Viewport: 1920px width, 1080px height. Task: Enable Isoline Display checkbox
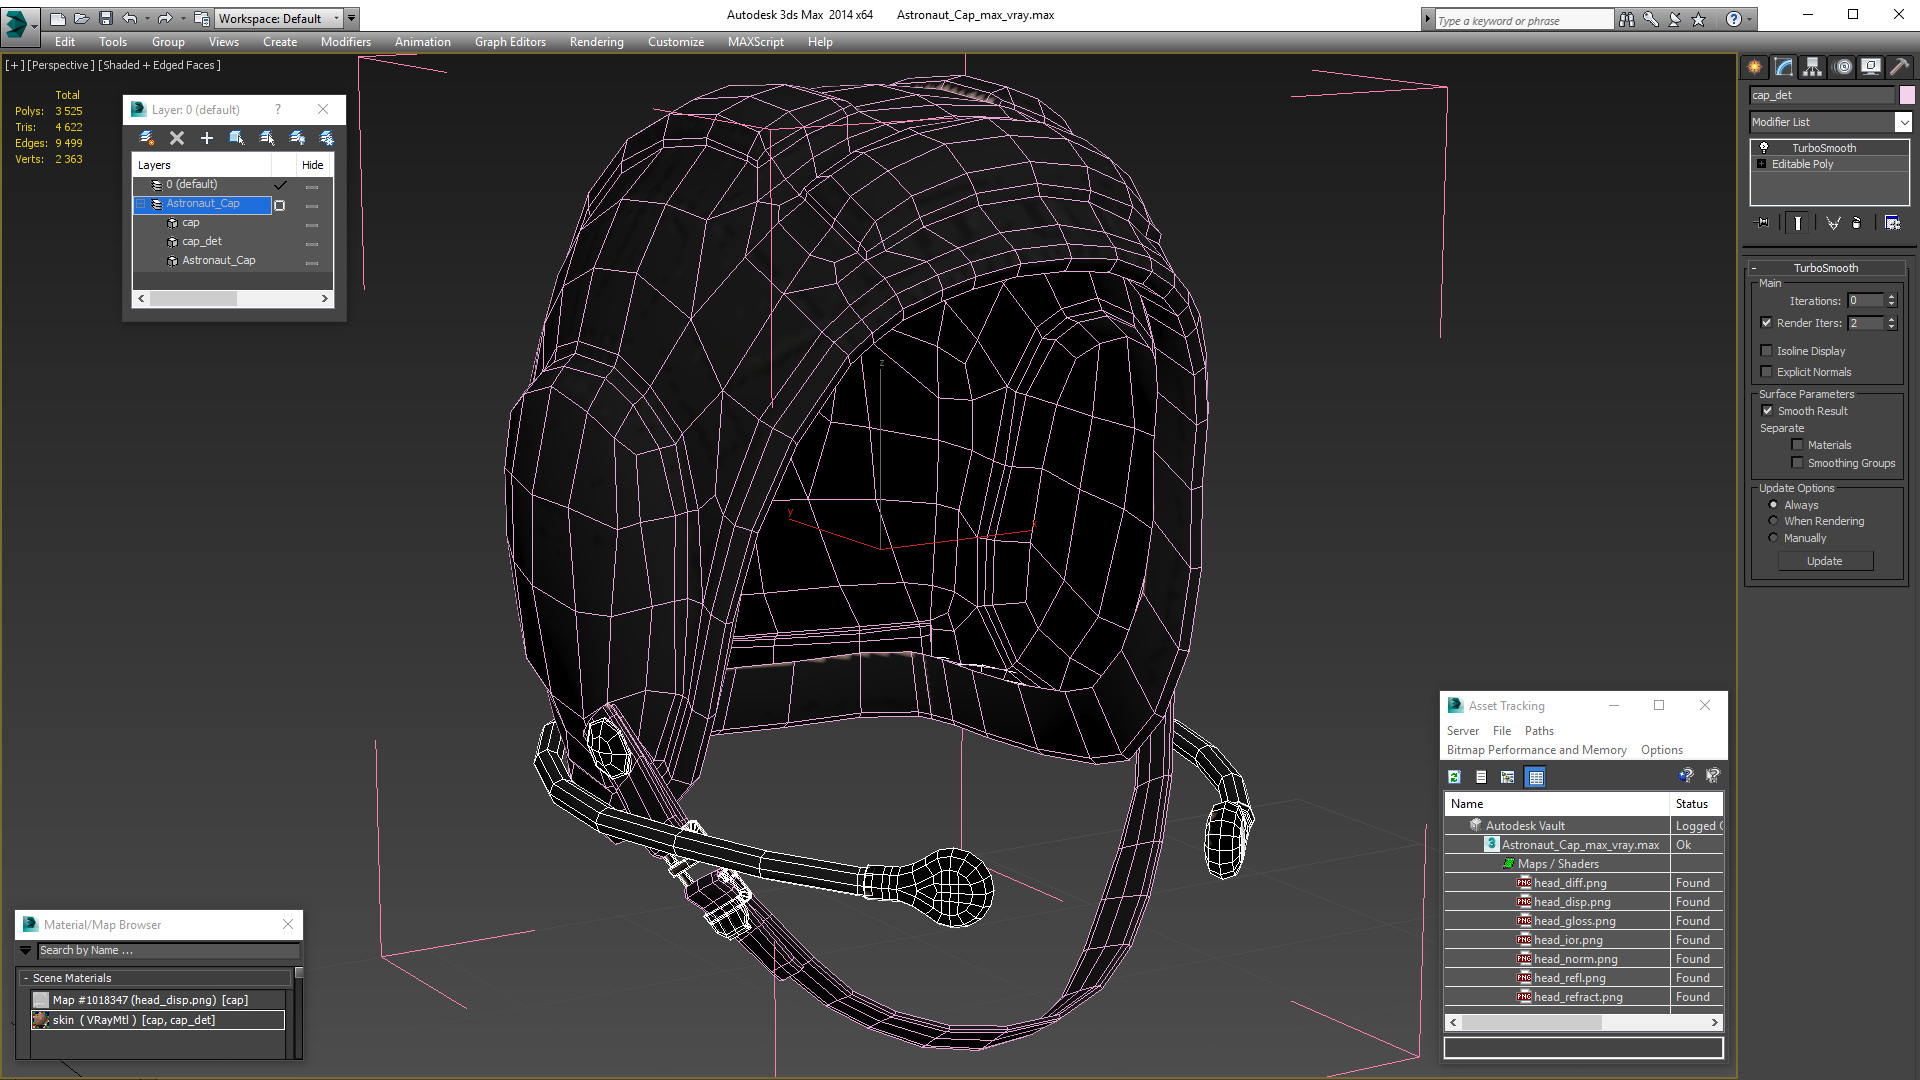(x=1767, y=351)
